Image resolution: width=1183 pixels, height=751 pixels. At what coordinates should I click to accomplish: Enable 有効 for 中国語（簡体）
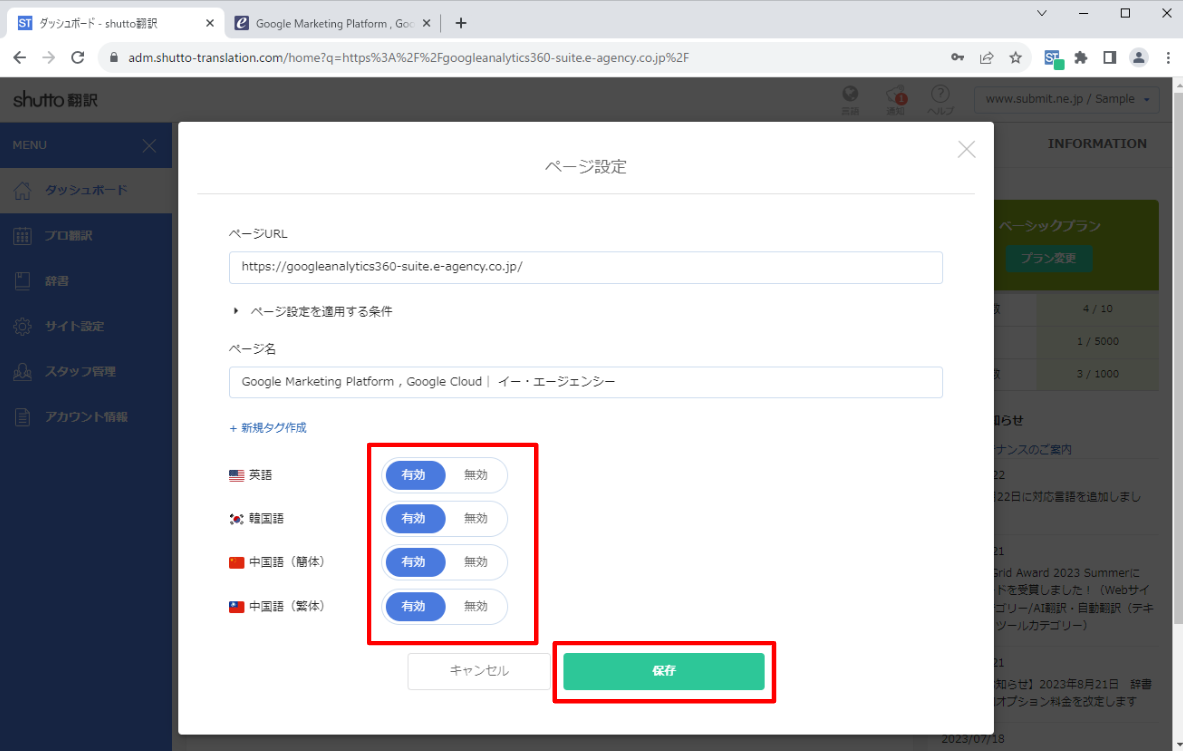(415, 562)
